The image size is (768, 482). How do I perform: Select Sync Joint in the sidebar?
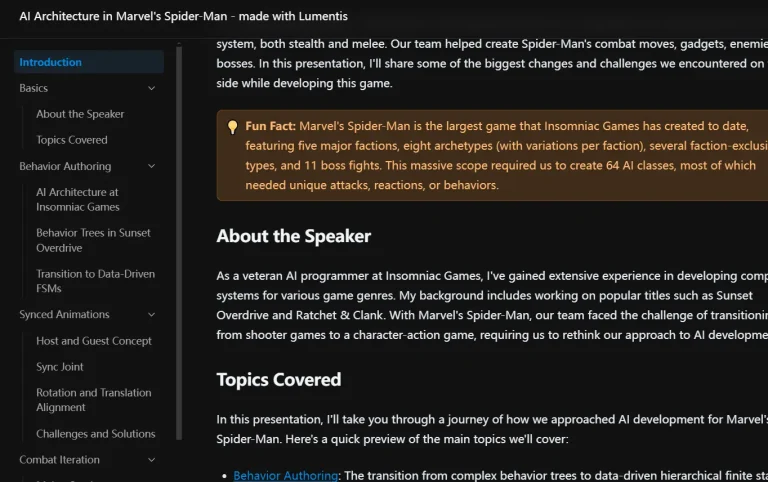pos(60,367)
